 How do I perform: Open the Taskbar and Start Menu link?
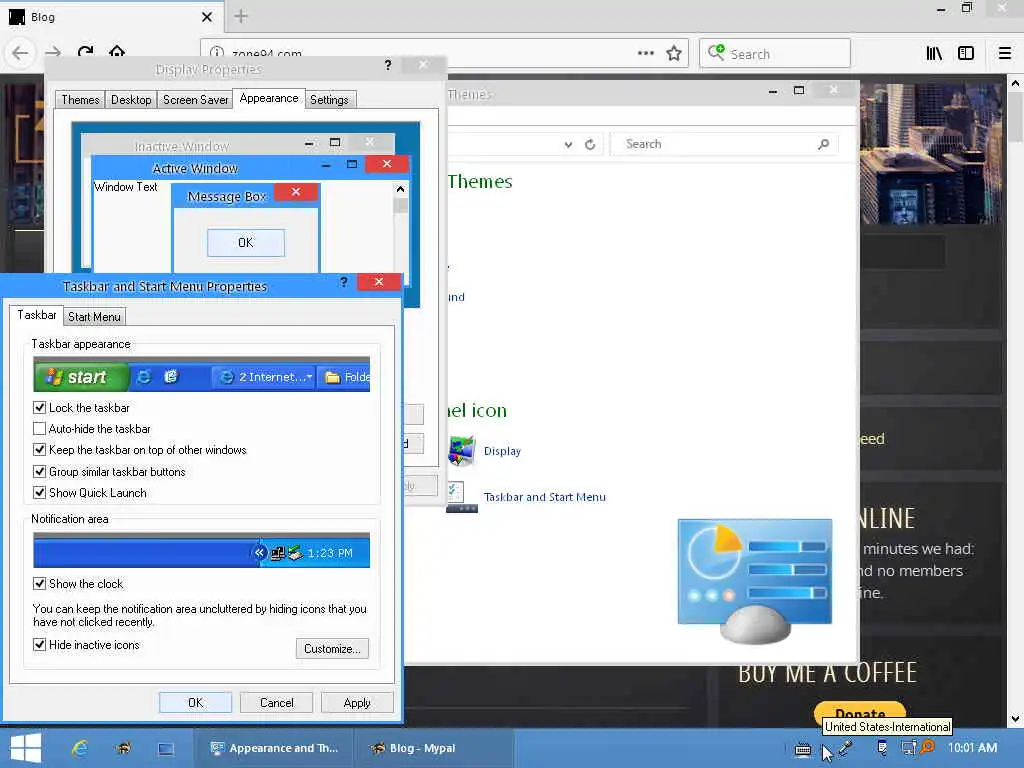coord(545,497)
